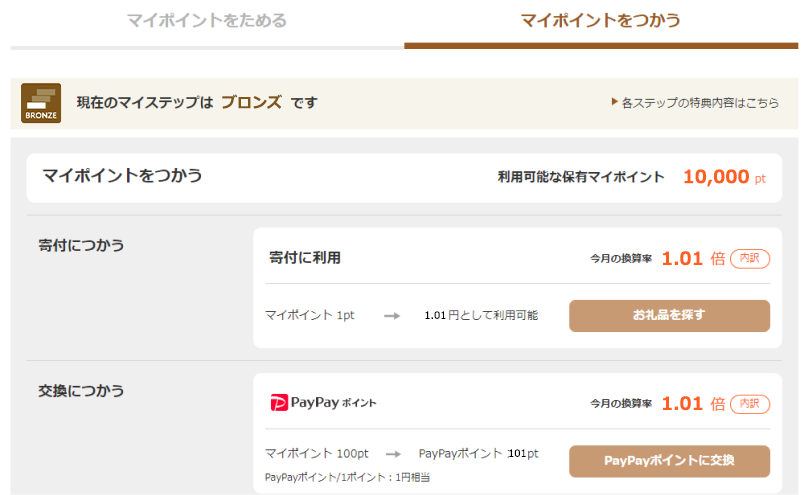Click PayPayポイントに交換 button

click(x=669, y=461)
